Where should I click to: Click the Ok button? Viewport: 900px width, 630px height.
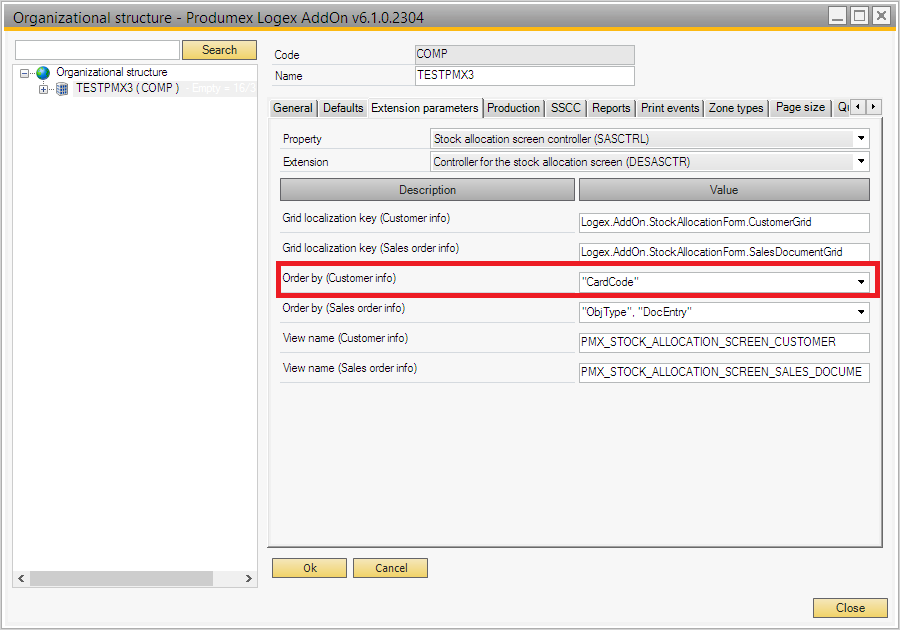[309, 568]
